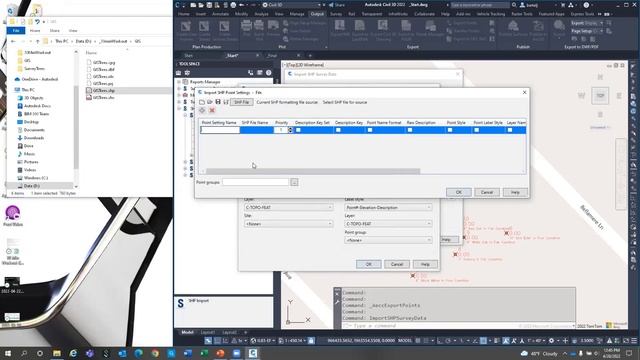Click the PowerPoint icon in the taskbar
This screenshot has width=640, height=360.
tap(220, 353)
